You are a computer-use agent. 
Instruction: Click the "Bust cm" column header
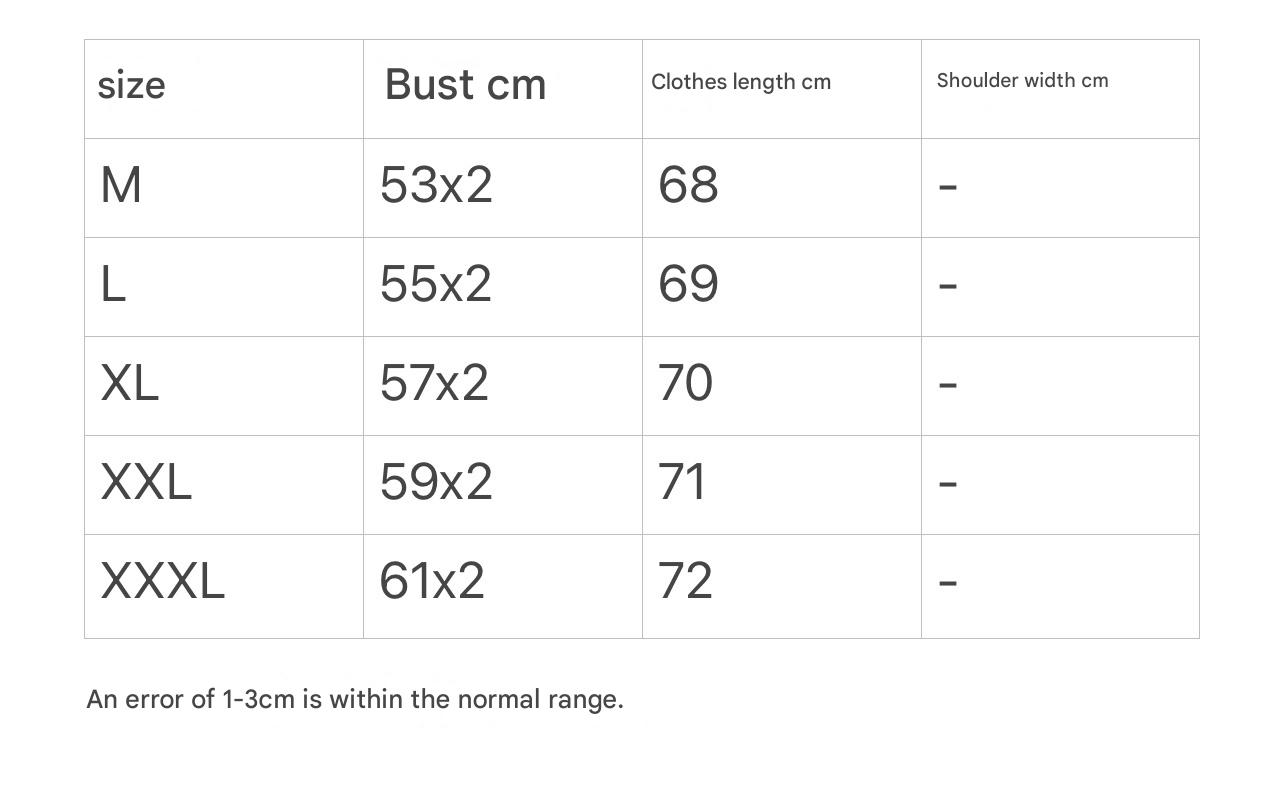click(x=465, y=85)
